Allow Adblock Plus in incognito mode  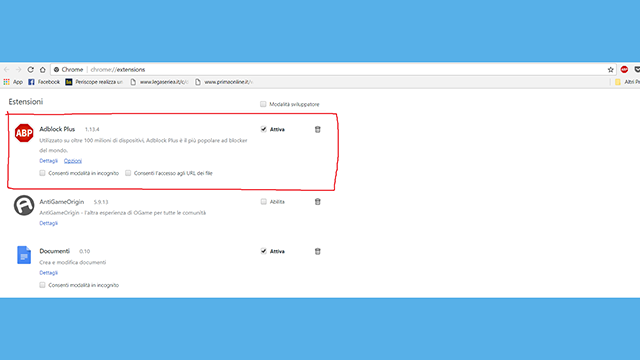42,173
